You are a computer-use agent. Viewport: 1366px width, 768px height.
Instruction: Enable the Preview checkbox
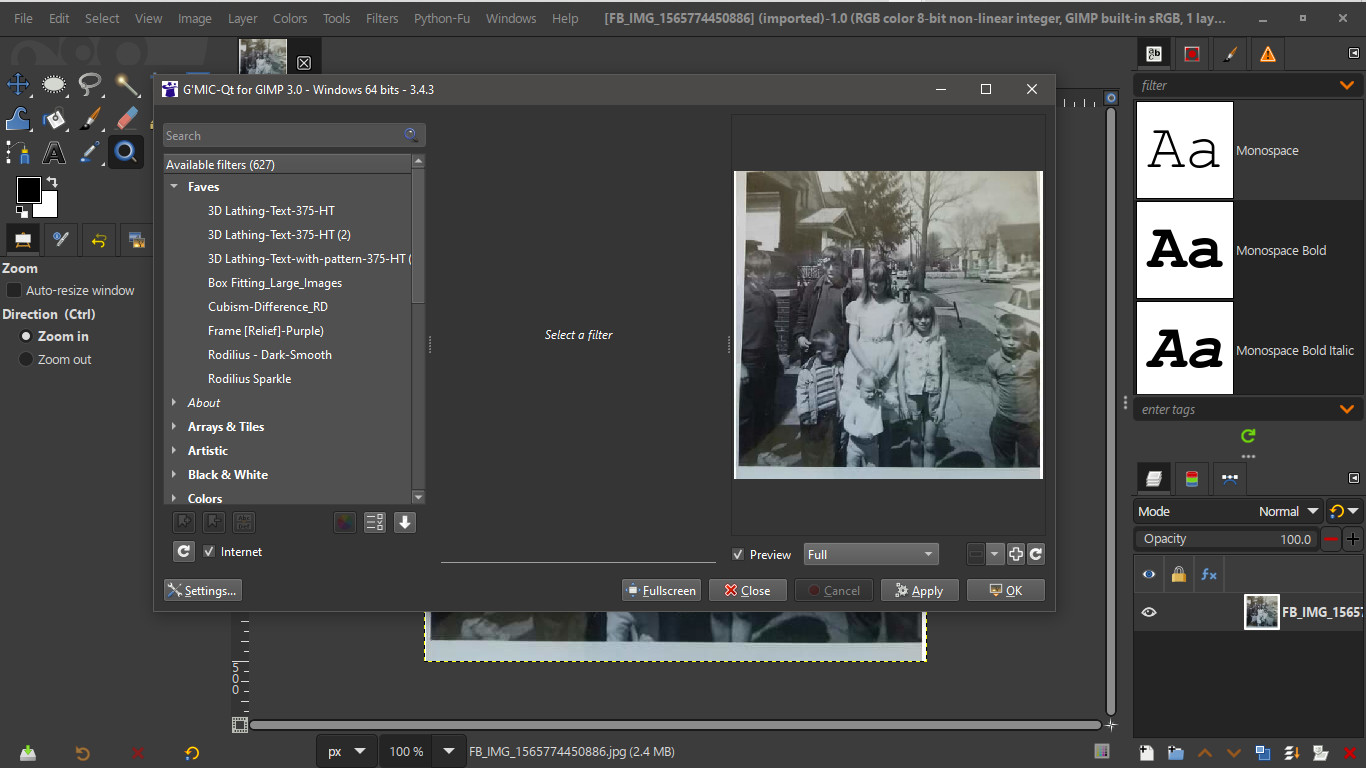pyautogui.click(x=738, y=554)
